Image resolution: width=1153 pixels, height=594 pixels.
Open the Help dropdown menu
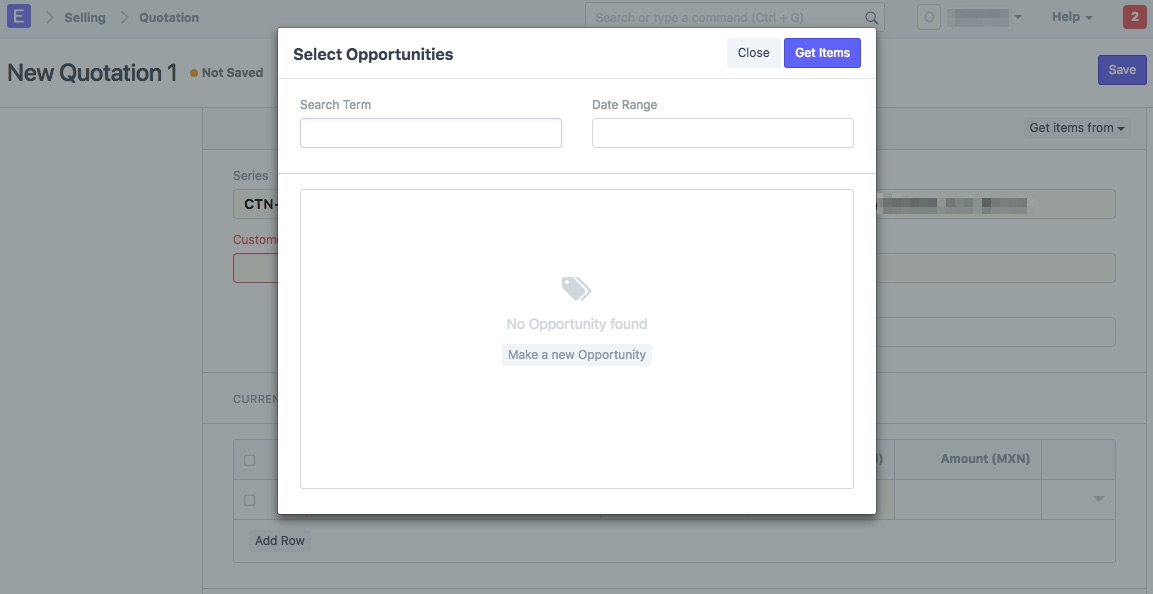(x=1068, y=16)
